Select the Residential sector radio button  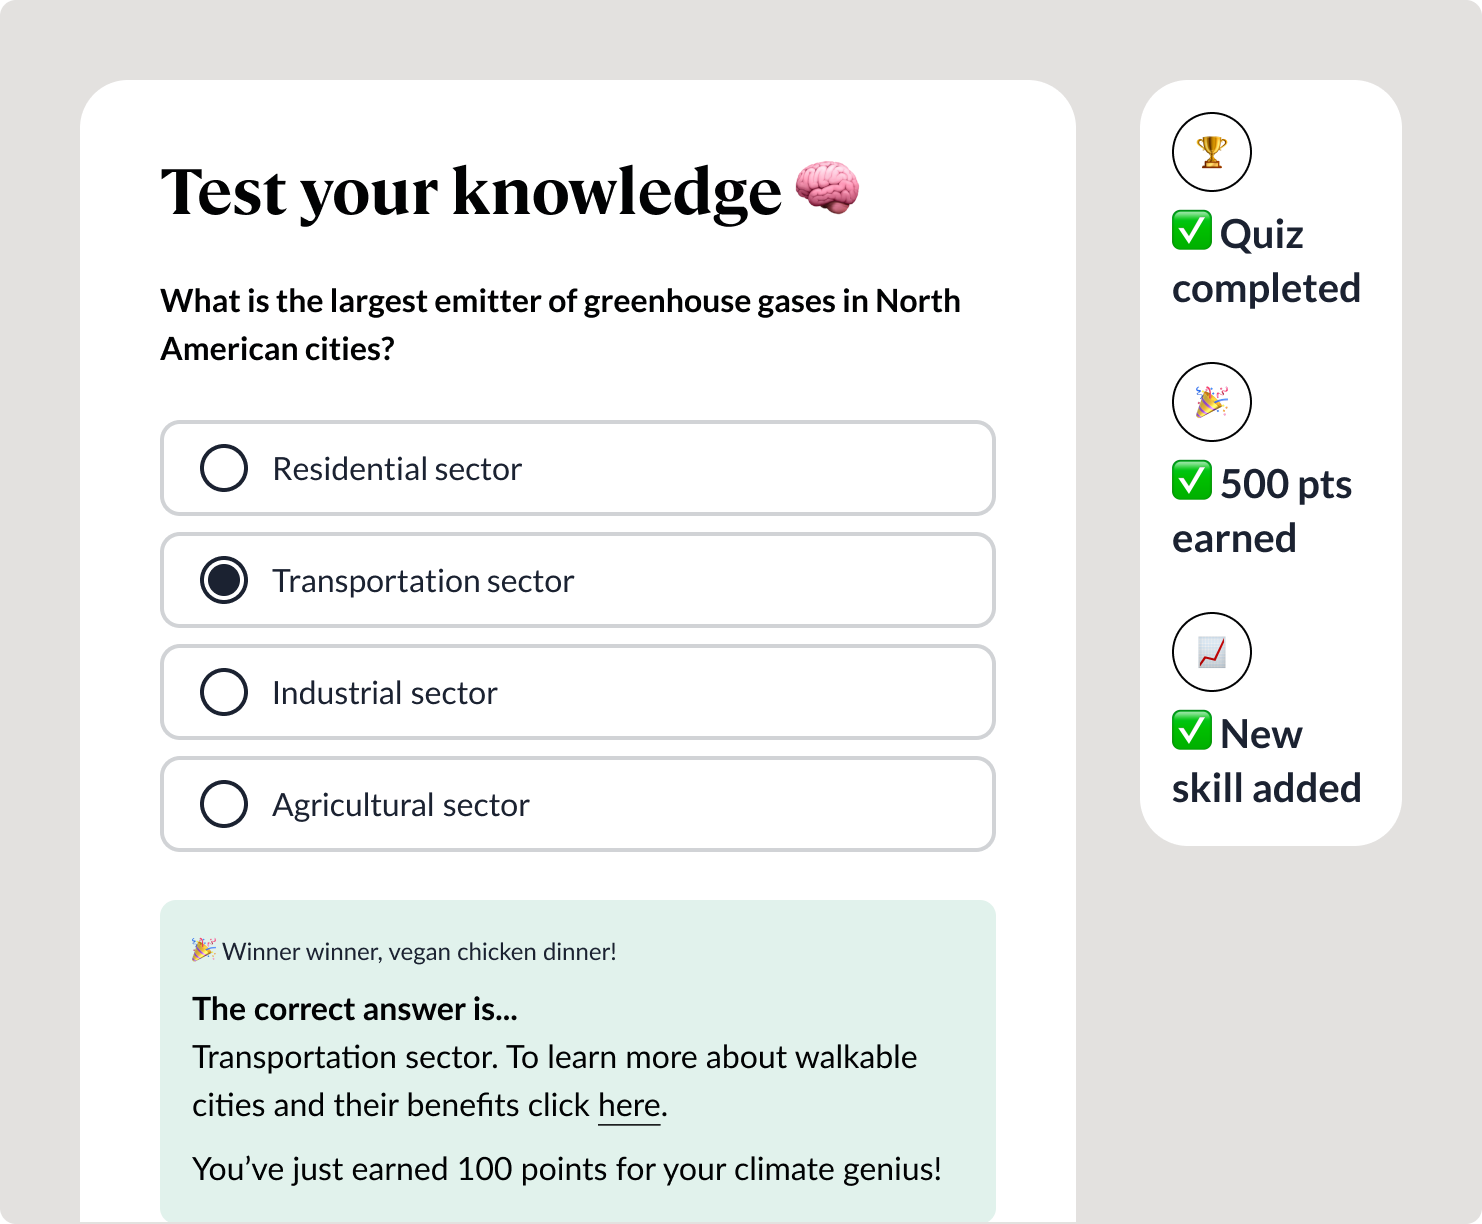point(224,468)
